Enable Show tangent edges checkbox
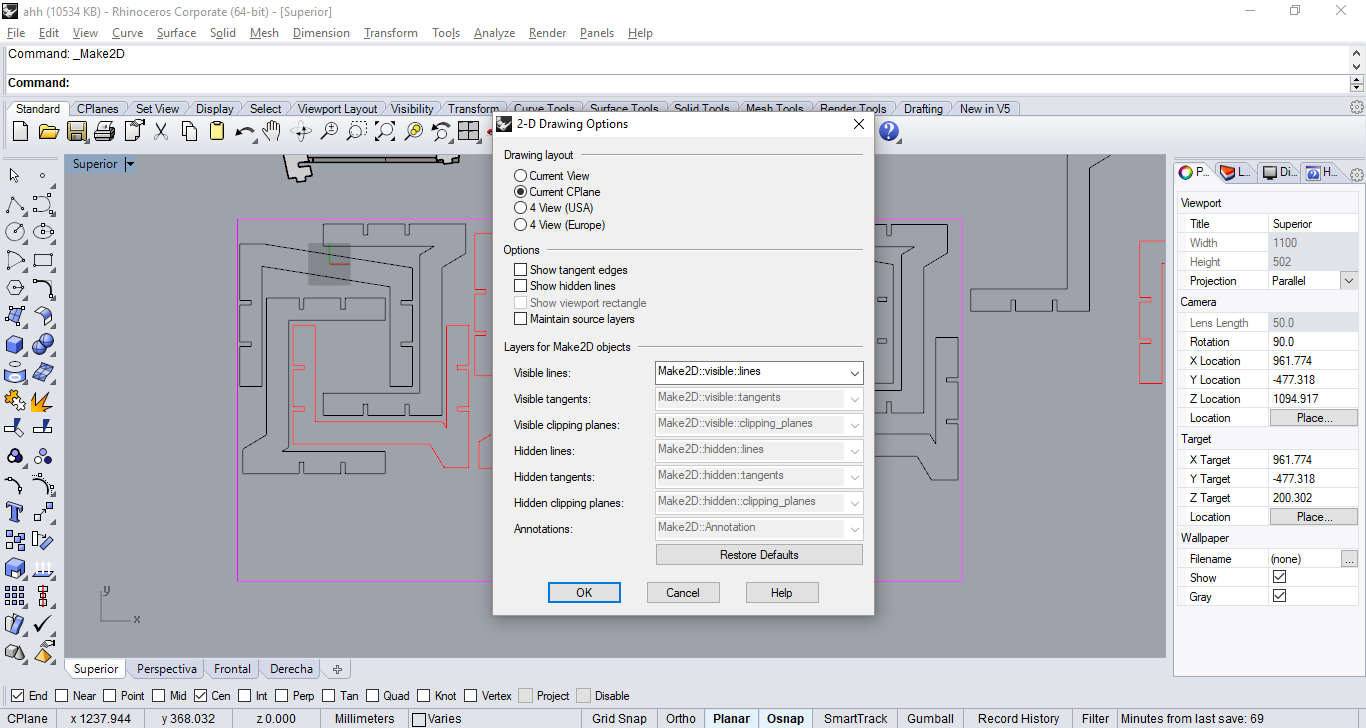This screenshot has width=1366, height=728. coord(520,270)
